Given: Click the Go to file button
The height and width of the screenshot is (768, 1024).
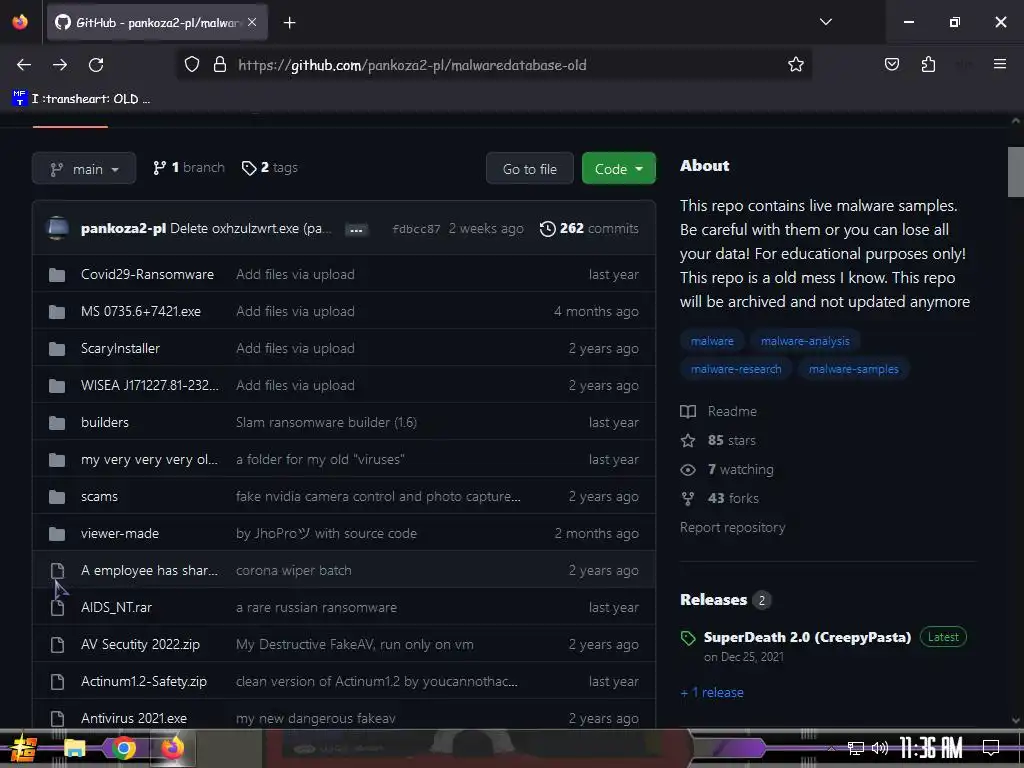Looking at the screenshot, I should [x=530, y=169].
